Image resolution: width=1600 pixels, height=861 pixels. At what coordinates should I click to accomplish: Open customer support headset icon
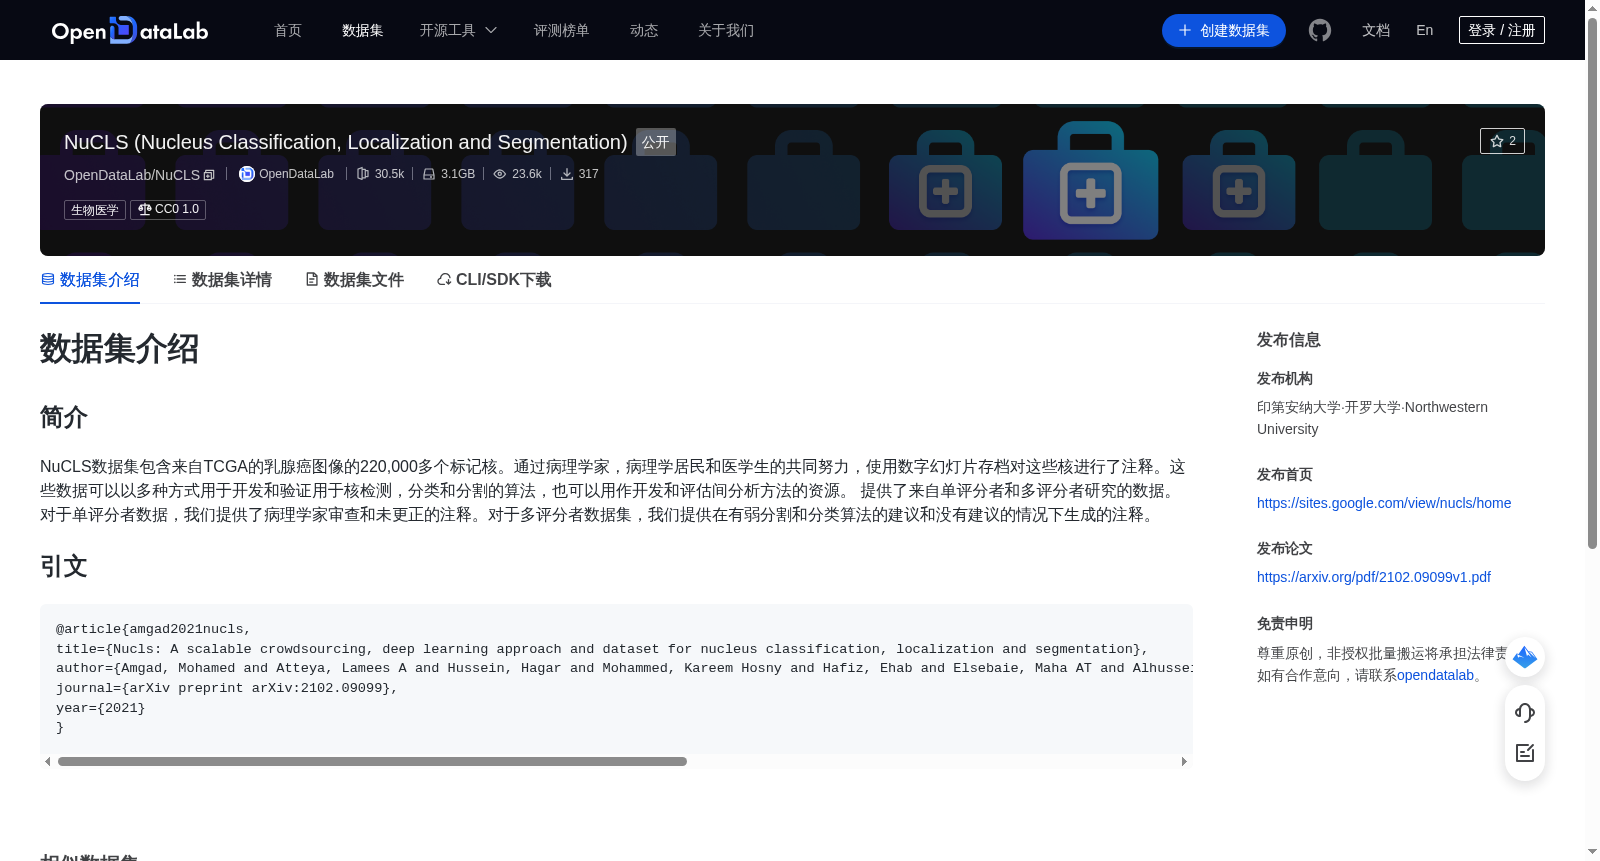tap(1525, 713)
